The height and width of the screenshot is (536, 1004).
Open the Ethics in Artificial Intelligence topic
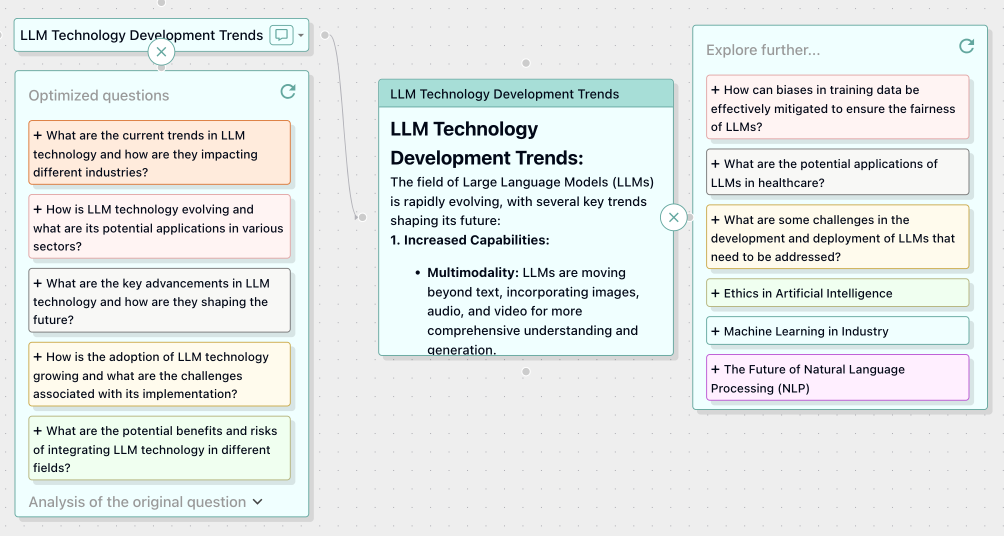pos(837,293)
